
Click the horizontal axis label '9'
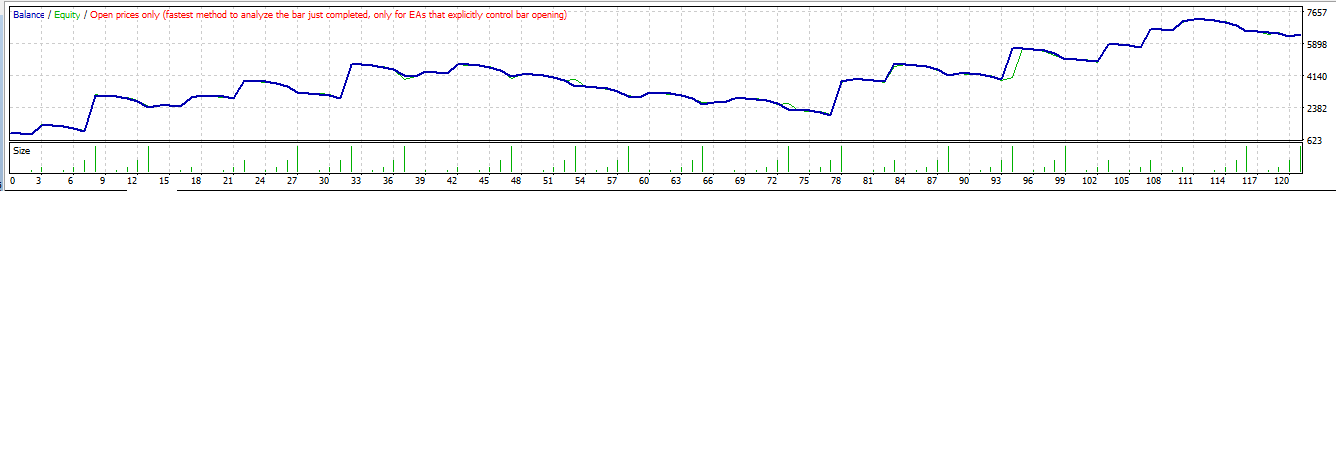tap(102, 181)
